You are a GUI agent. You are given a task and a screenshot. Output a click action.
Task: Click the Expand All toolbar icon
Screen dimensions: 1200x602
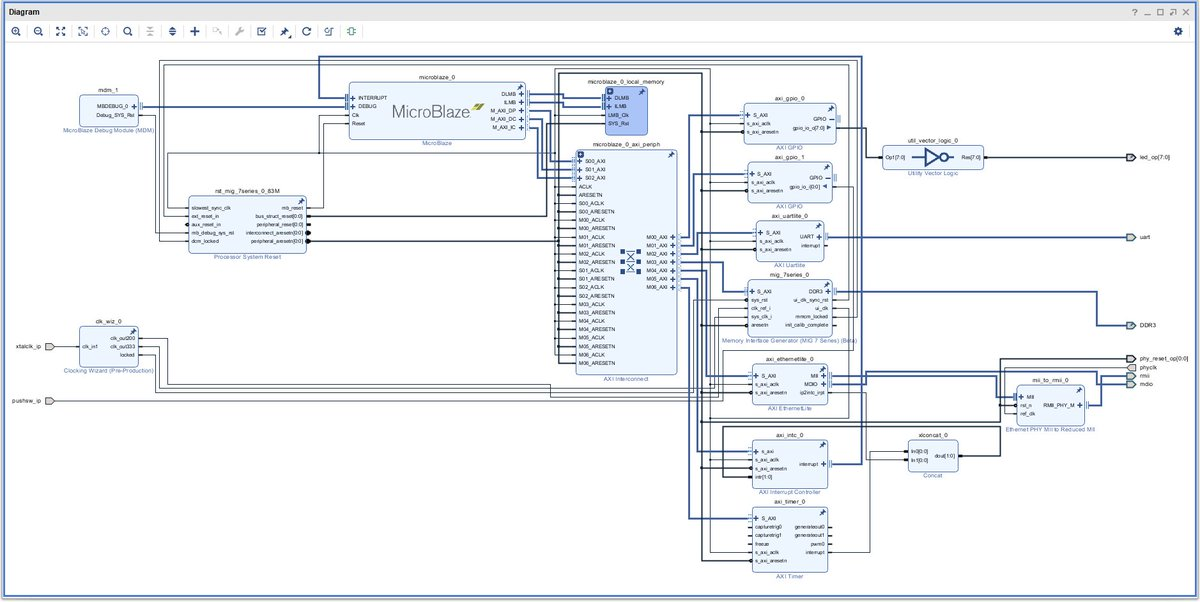[x=172, y=31]
